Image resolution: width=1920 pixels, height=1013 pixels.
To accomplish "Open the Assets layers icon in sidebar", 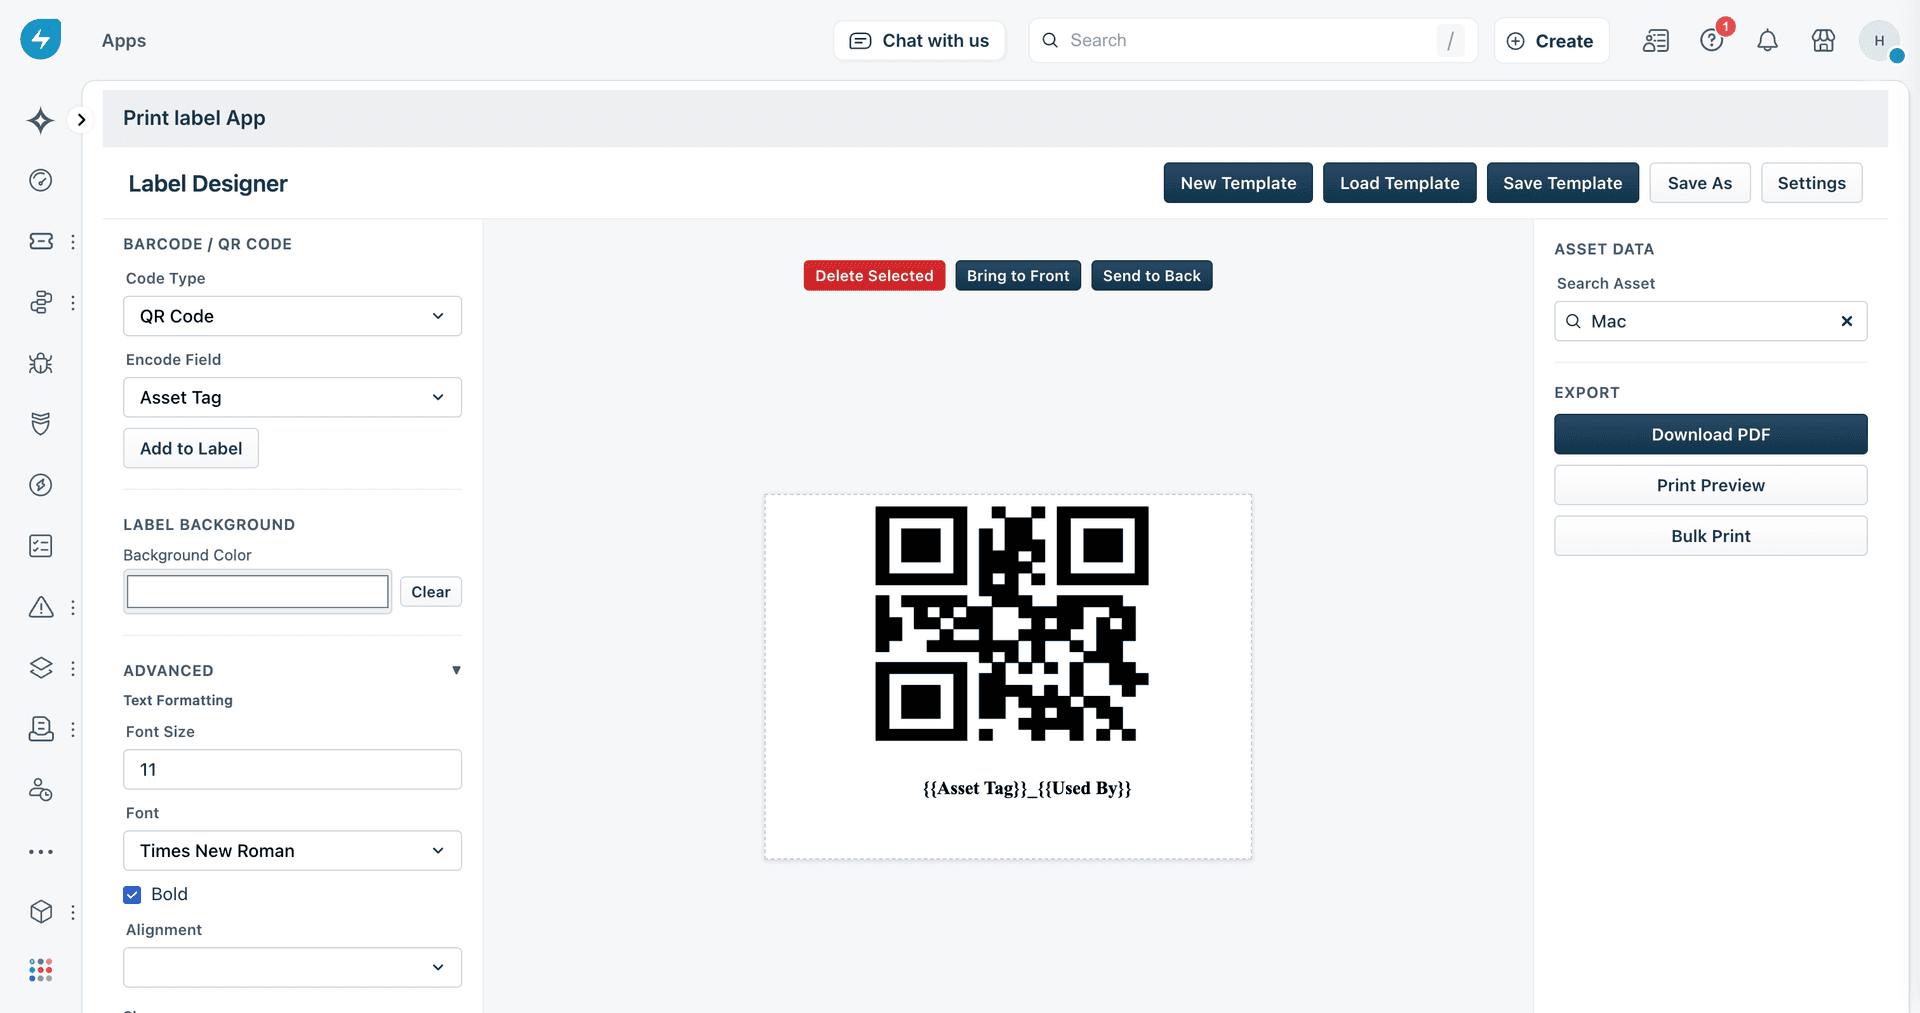I will coord(41,668).
